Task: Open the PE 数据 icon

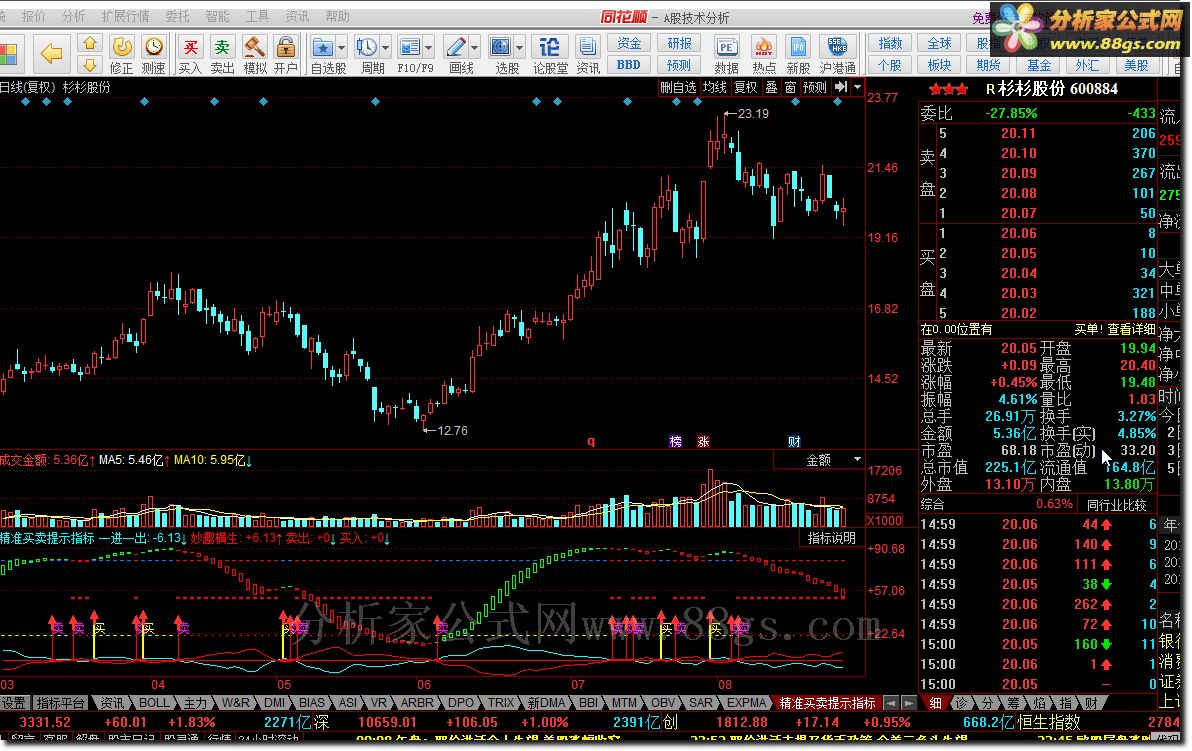Action: (x=727, y=47)
